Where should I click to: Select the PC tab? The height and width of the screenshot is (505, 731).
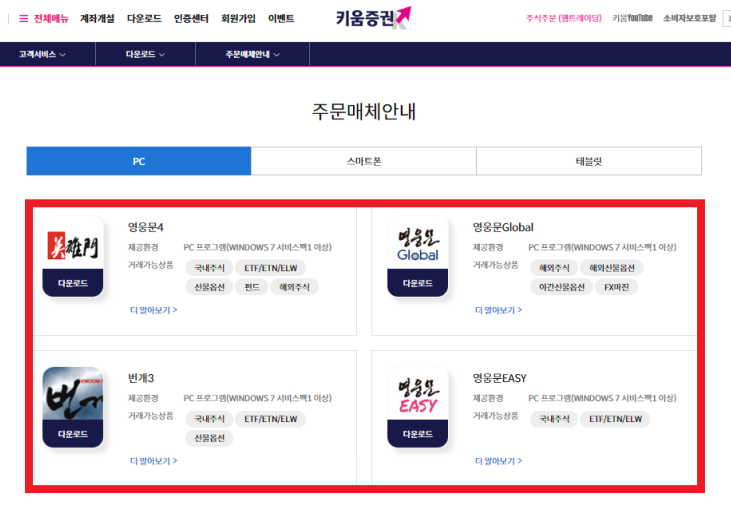[138, 161]
